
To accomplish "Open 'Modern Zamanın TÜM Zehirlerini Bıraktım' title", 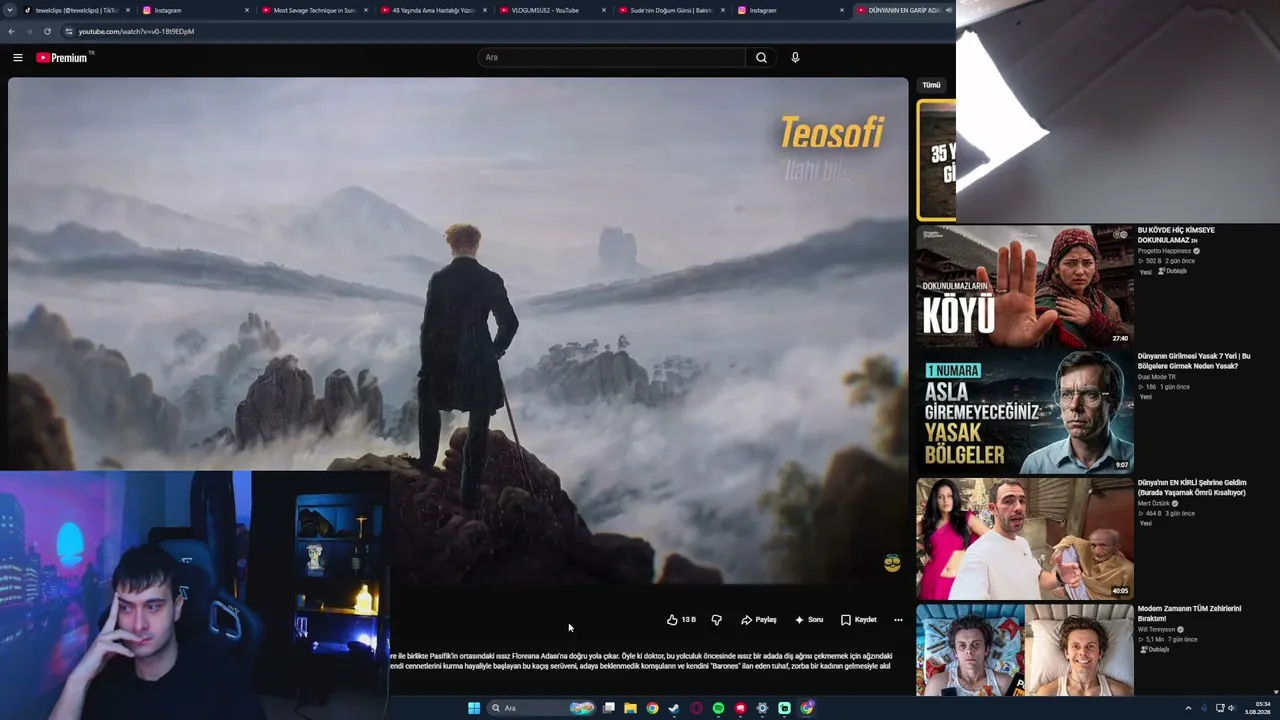I will pyautogui.click(x=1189, y=613).
